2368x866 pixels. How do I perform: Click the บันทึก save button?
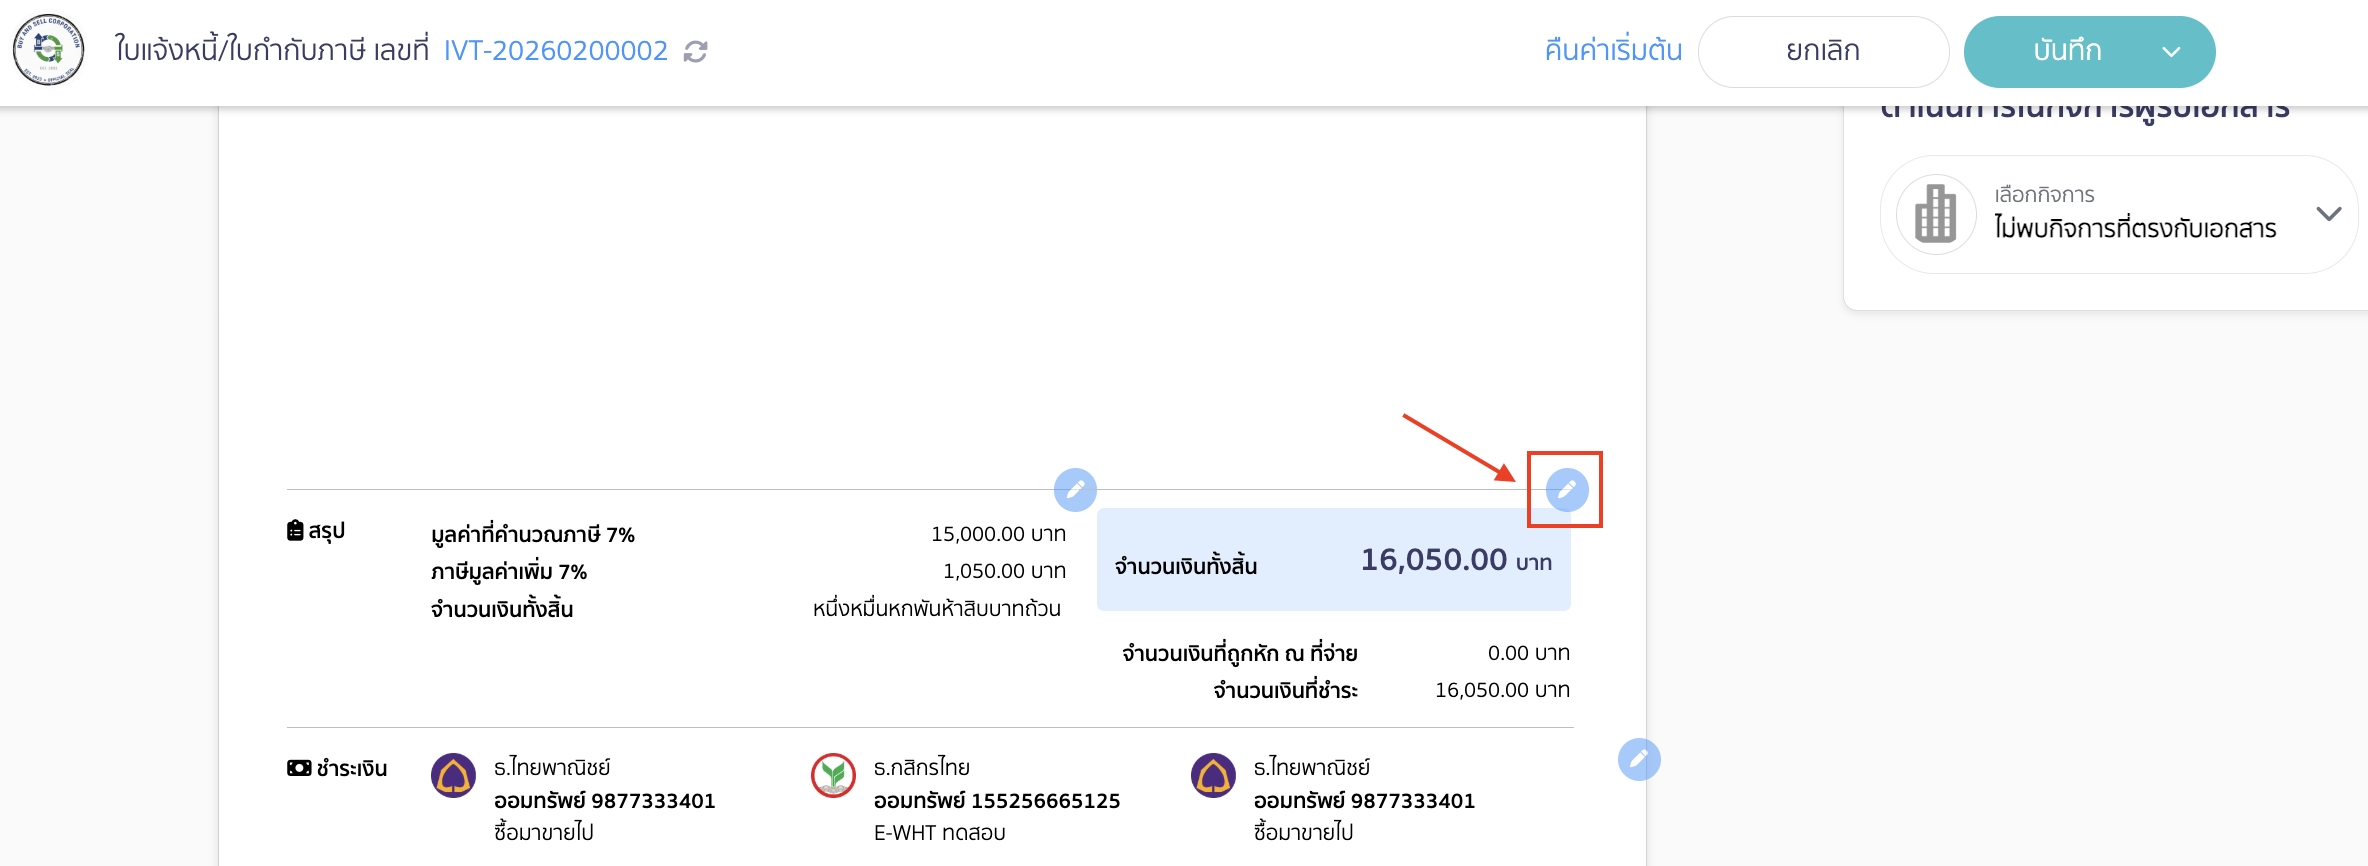click(2067, 51)
